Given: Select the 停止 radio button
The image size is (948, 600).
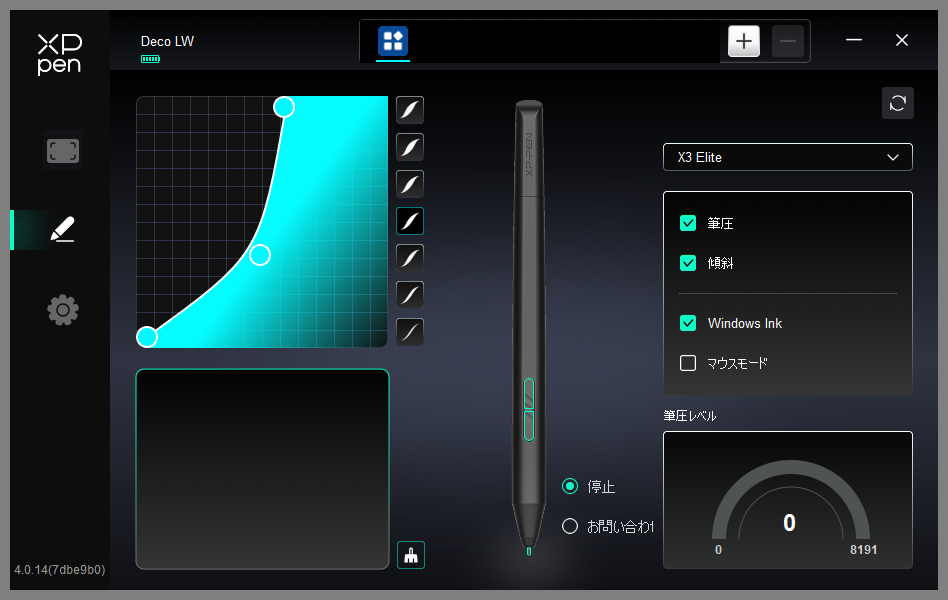Looking at the screenshot, I should coord(570,486).
